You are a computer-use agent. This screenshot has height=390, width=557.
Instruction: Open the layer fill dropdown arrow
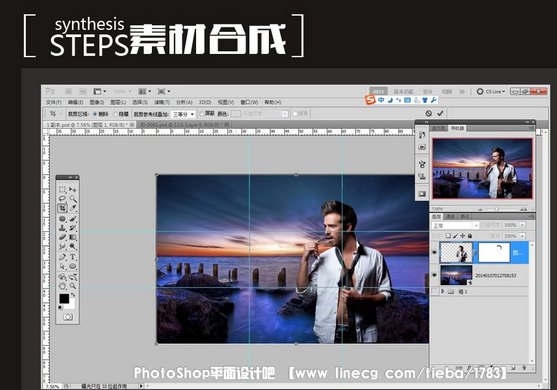coord(522,236)
